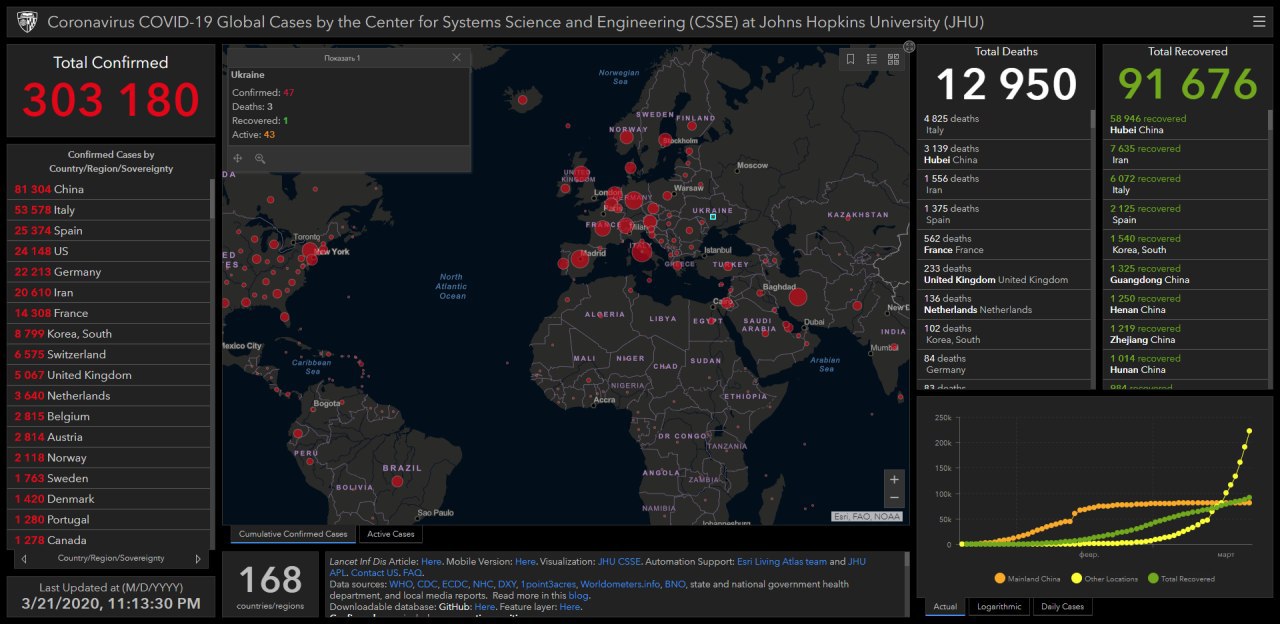Select Italy with 53 578 confirmed cases
This screenshot has height=624, width=1280.
110,210
